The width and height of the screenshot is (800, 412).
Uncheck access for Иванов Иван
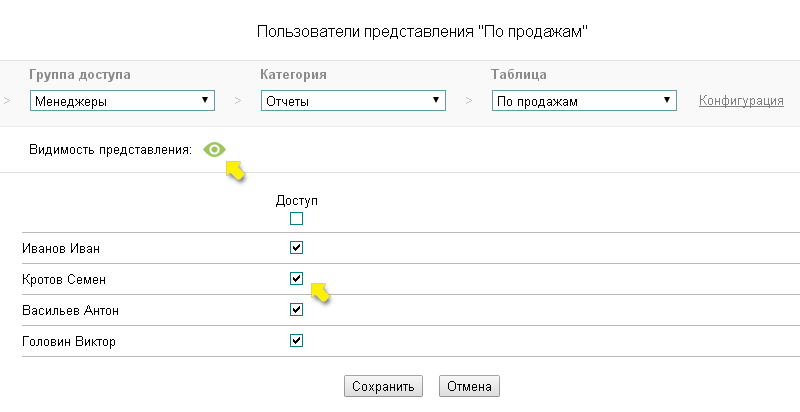coord(296,248)
